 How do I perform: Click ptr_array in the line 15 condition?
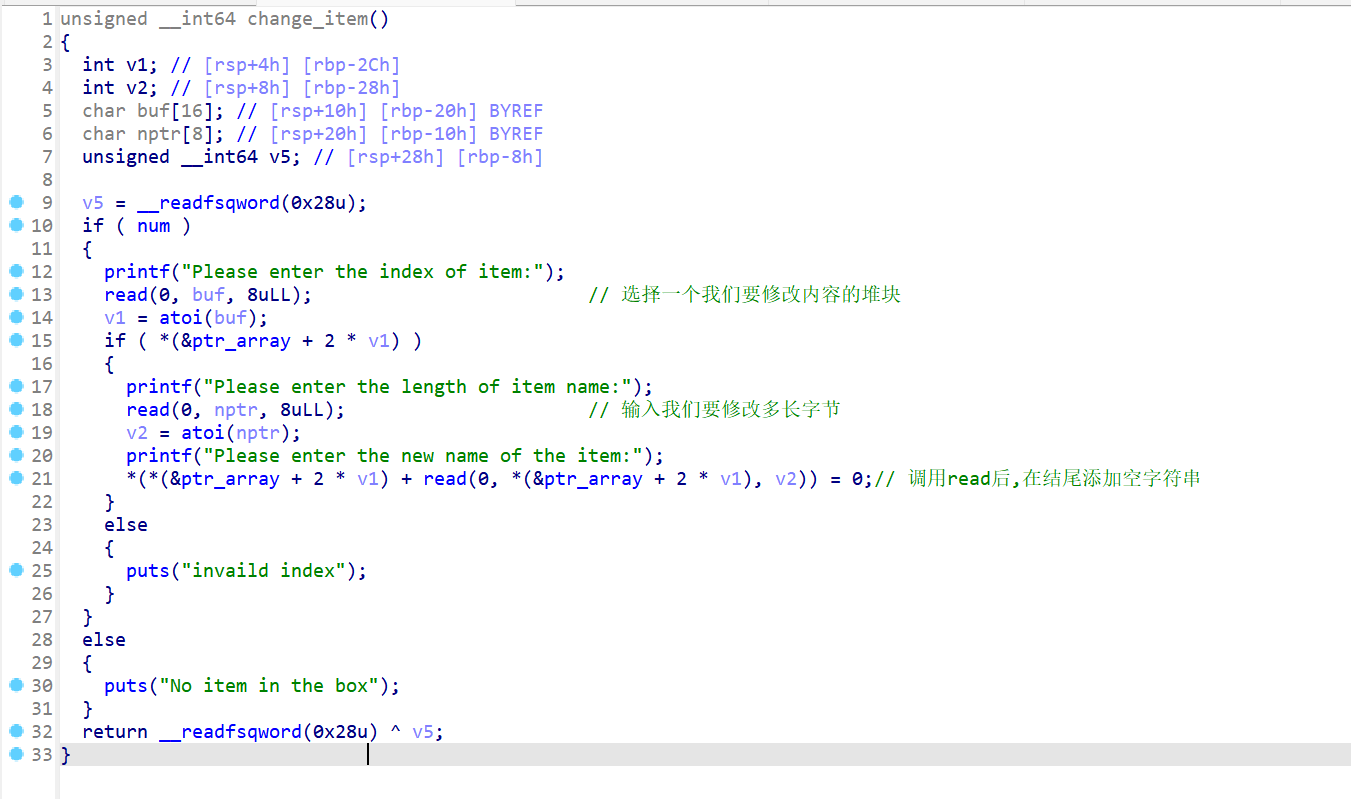(241, 341)
